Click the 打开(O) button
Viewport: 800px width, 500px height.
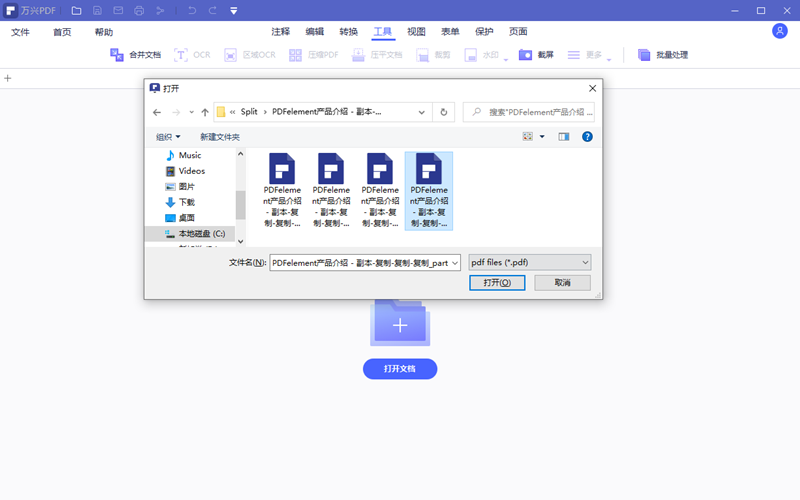pos(497,283)
